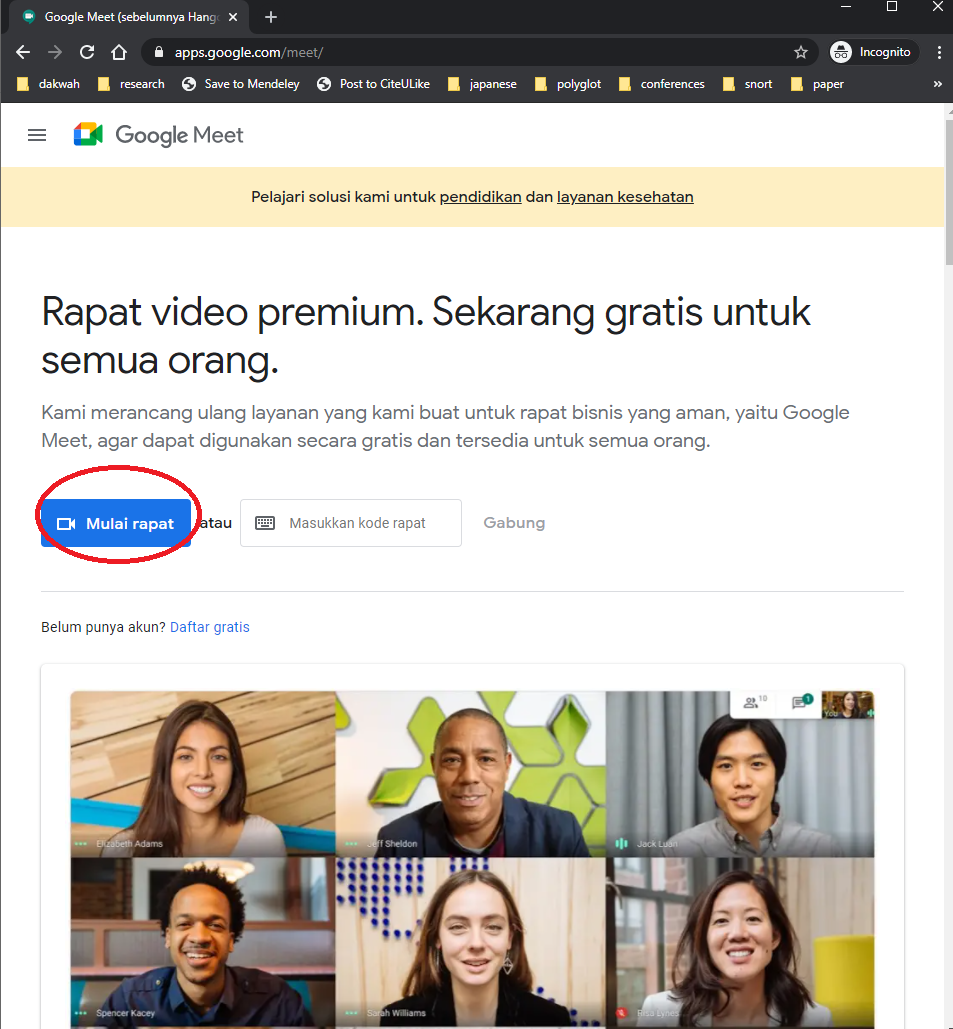Open the japanese bookmark folder
Viewport: 953px width, 1029px height.
pos(483,84)
